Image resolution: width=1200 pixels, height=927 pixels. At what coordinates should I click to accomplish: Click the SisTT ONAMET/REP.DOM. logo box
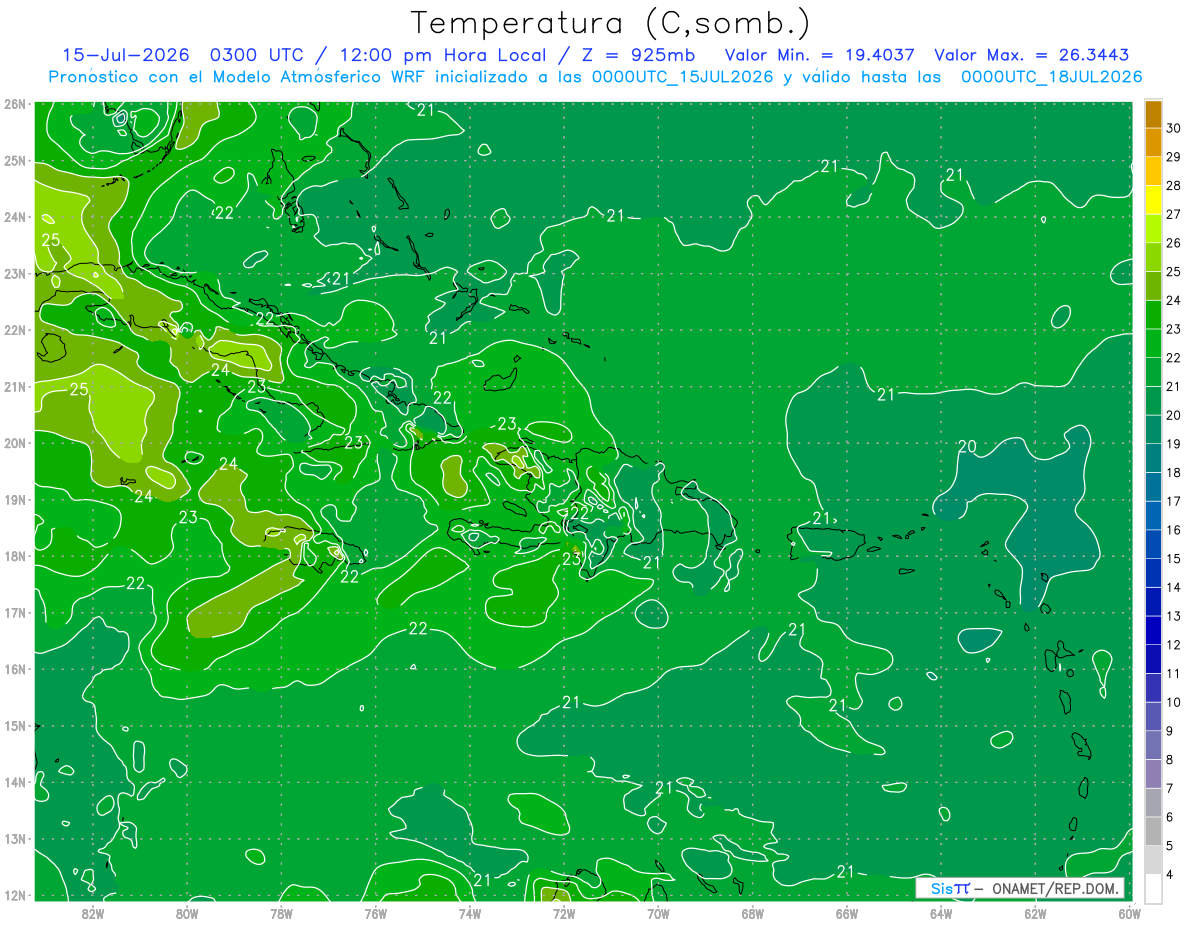1020,888
